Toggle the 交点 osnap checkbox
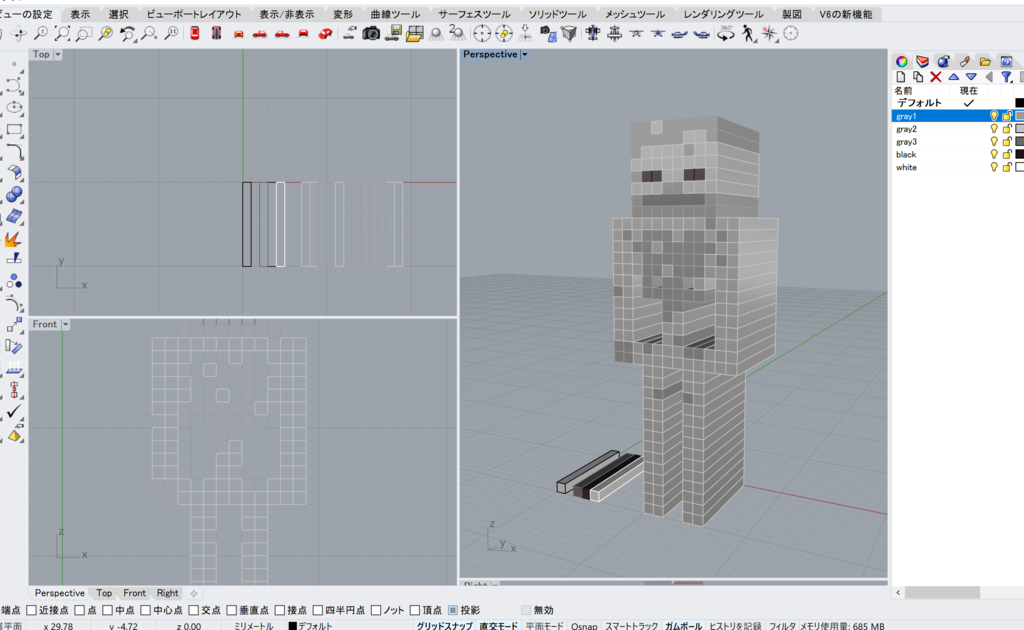1024x630 pixels. 193,610
